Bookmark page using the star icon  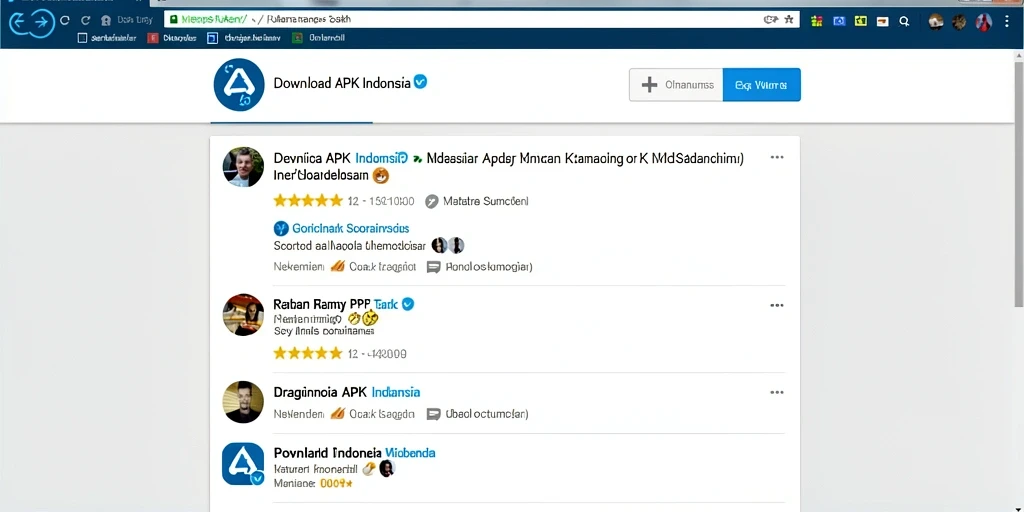coord(788,20)
